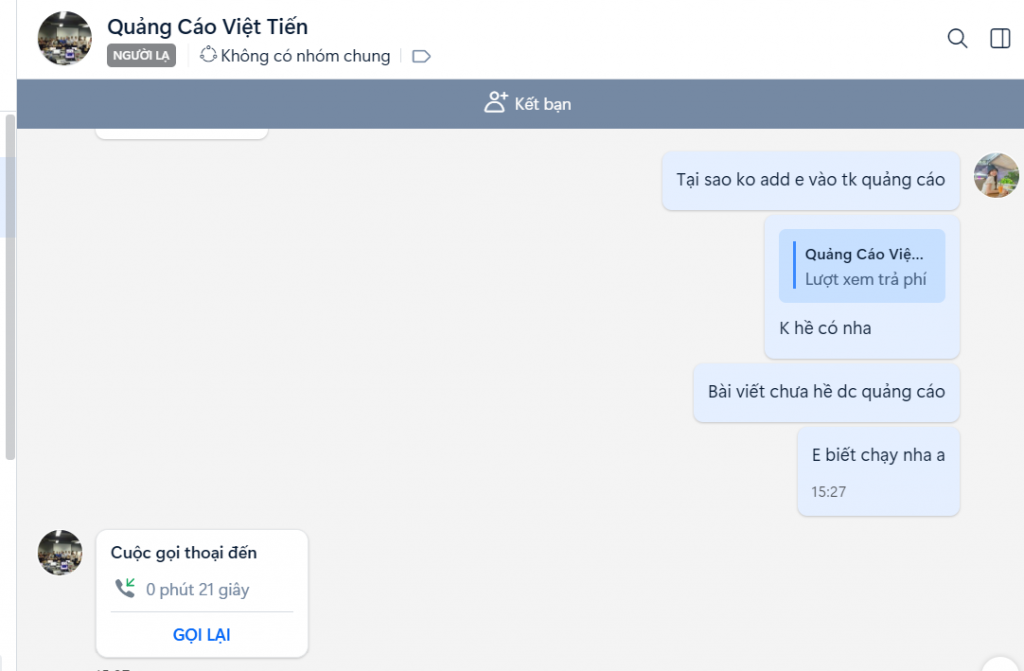Image resolution: width=1024 pixels, height=671 pixels.
Task: Click the common groups circle icon
Action: (x=208, y=55)
